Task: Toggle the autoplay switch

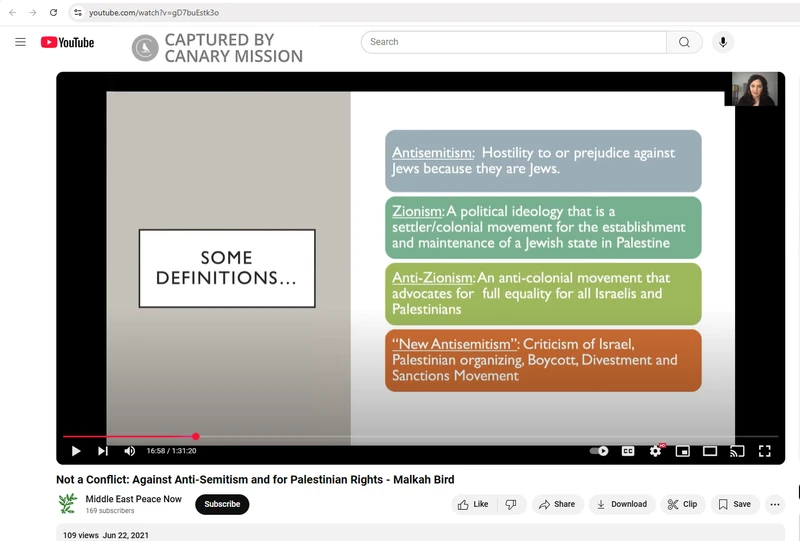Action: (599, 451)
